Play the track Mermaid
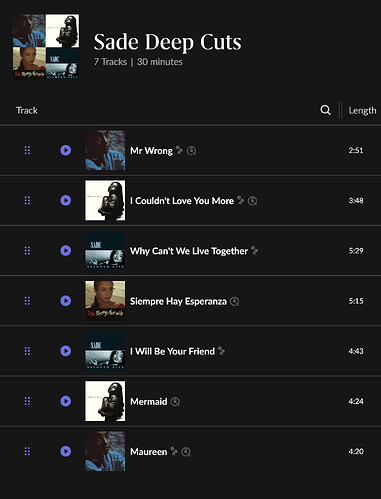Image resolution: width=381 pixels, height=499 pixels. 66,401
